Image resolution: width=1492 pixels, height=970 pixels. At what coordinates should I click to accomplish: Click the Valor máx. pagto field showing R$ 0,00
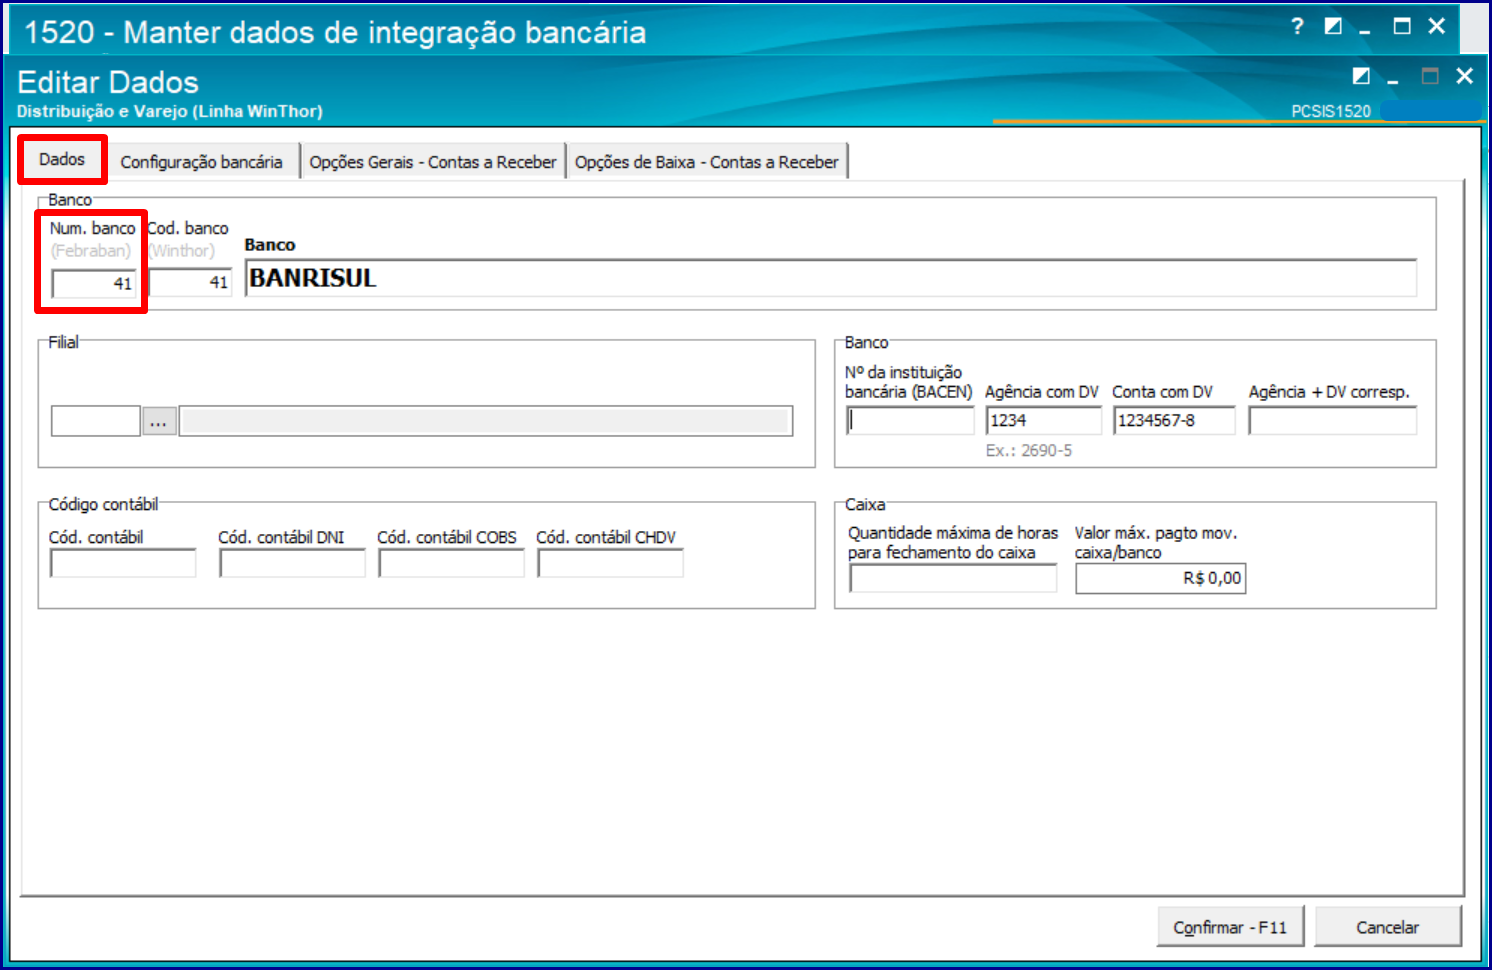point(1160,578)
